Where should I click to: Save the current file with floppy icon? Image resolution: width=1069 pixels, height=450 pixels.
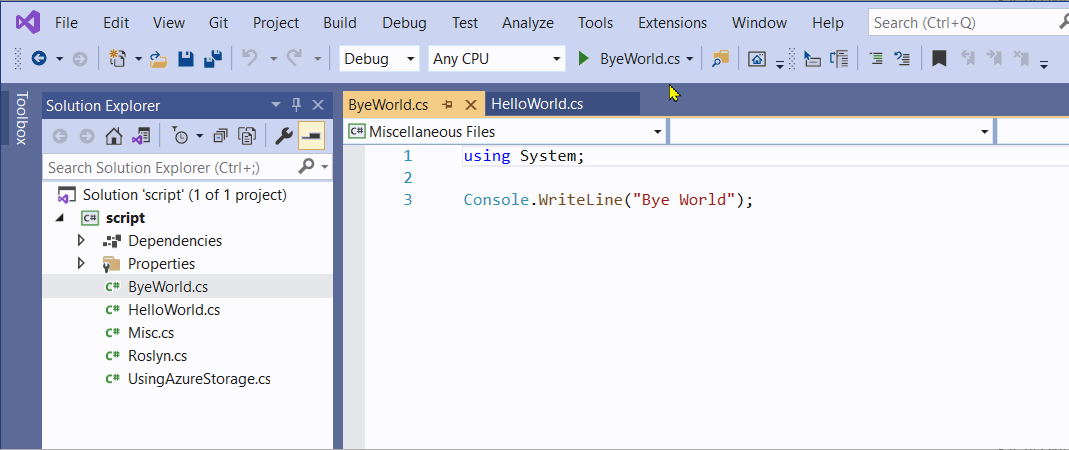(186, 59)
